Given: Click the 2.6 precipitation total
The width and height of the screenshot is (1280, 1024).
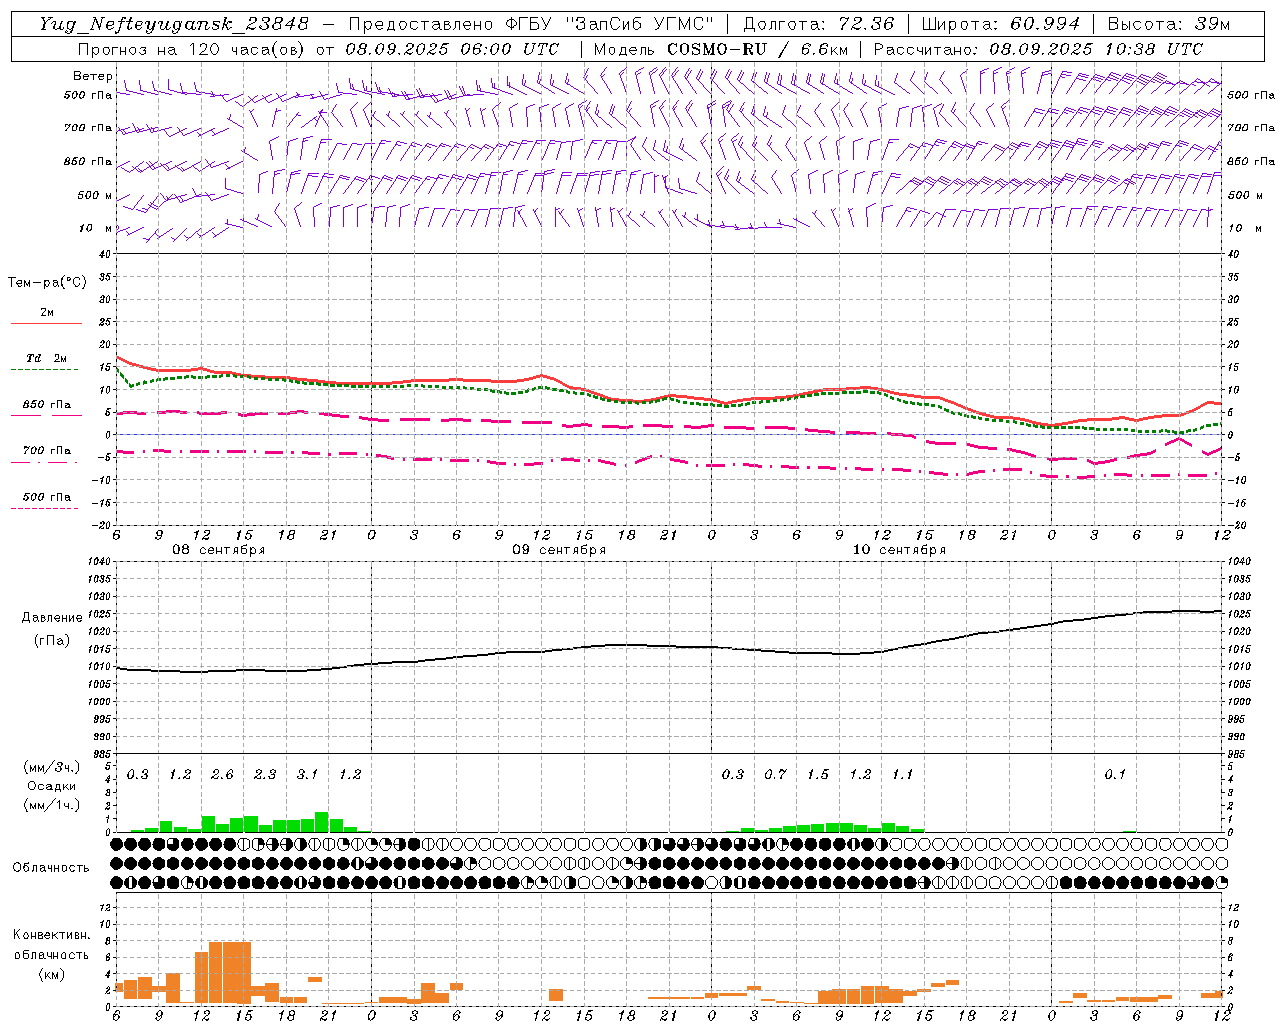Looking at the screenshot, I should pyautogui.click(x=222, y=774).
